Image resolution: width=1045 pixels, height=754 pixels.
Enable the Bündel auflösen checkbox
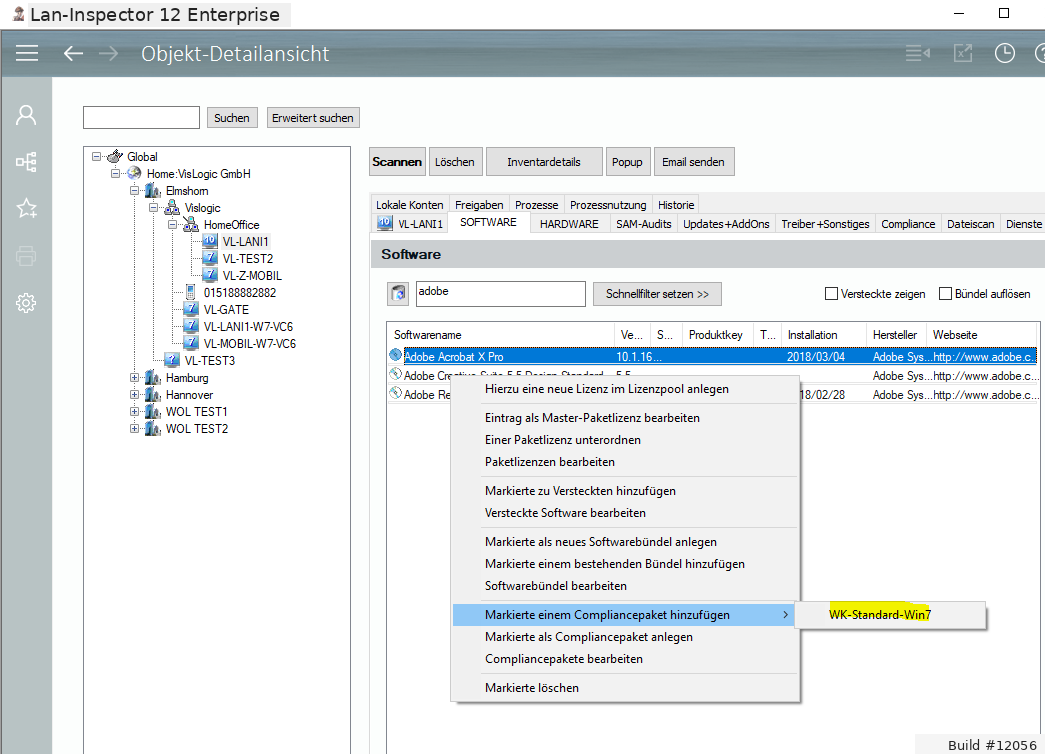pyautogui.click(x=945, y=293)
